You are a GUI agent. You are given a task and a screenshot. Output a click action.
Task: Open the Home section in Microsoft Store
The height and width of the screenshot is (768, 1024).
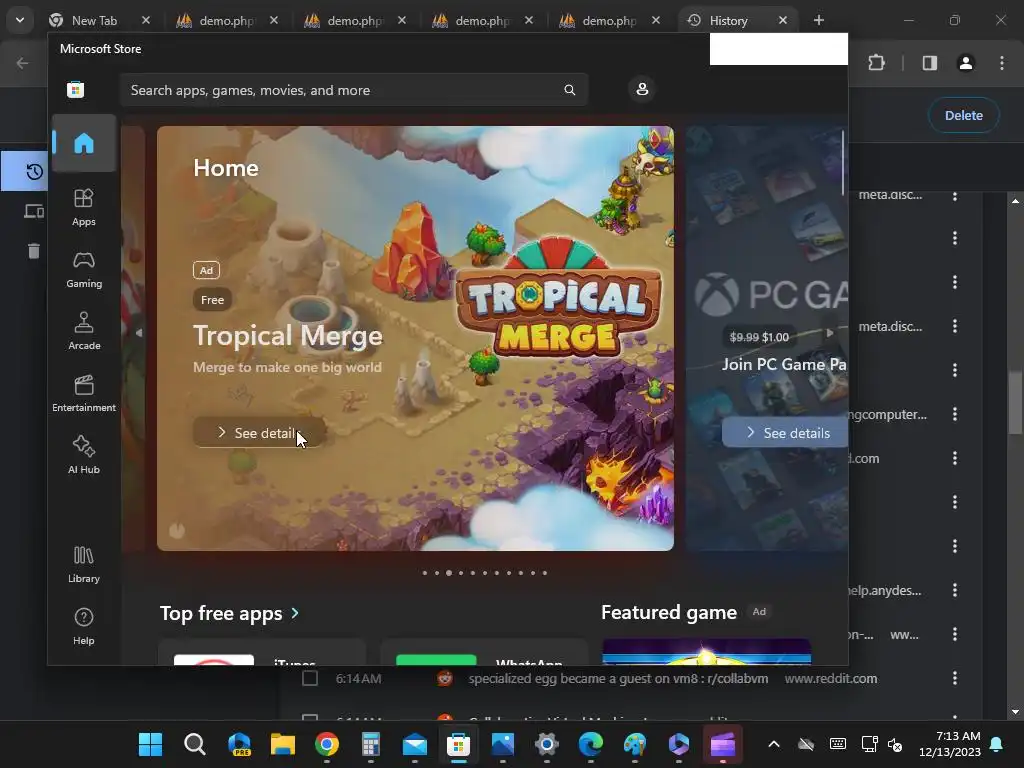coord(84,143)
